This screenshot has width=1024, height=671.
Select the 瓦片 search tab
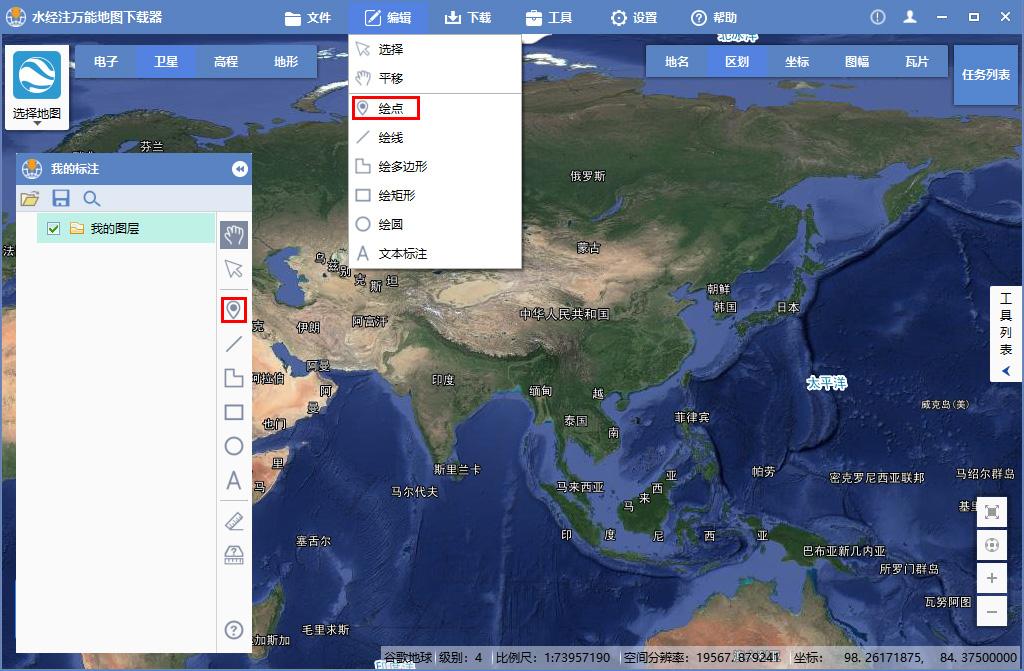(x=917, y=61)
